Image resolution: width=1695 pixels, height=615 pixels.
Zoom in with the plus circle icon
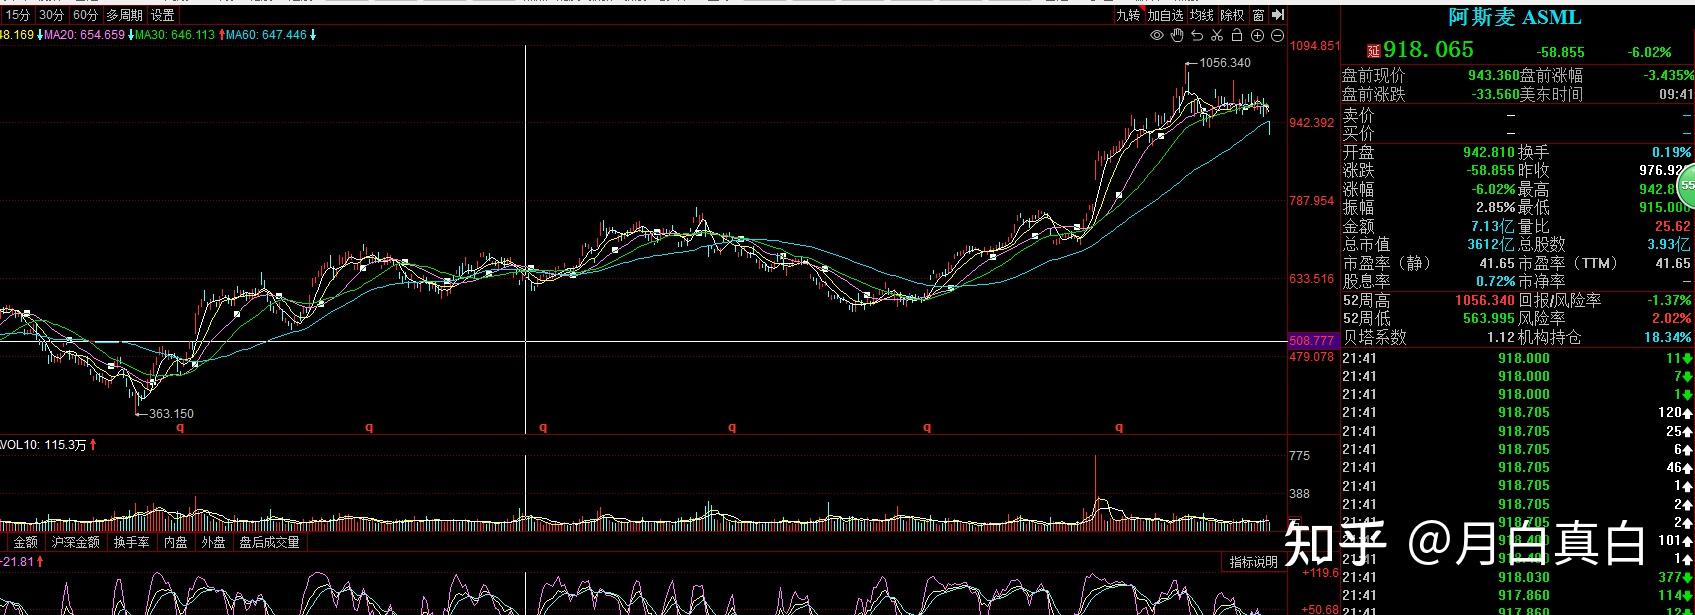click(1257, 35)
